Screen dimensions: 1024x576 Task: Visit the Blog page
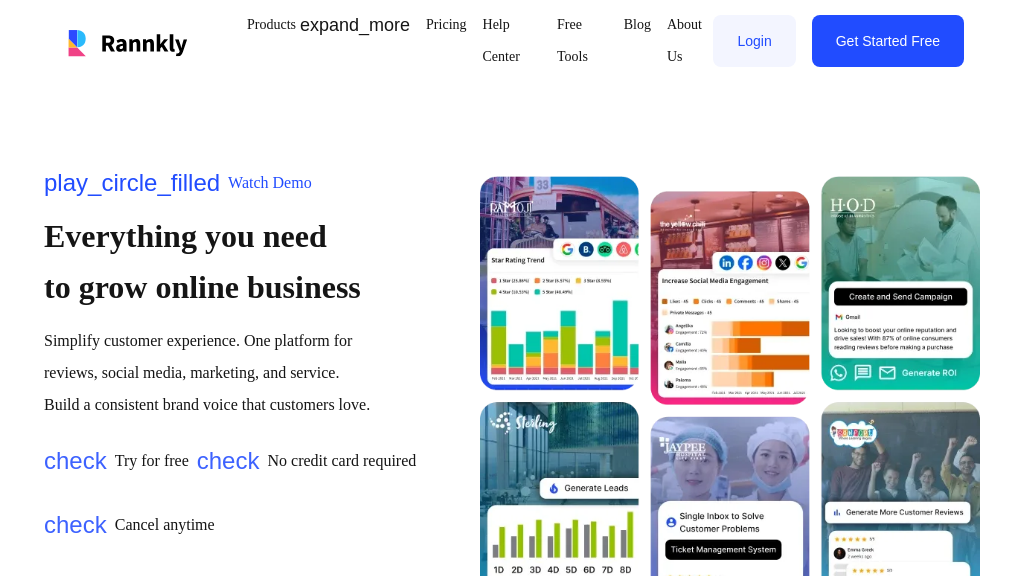tap(637, 24)
